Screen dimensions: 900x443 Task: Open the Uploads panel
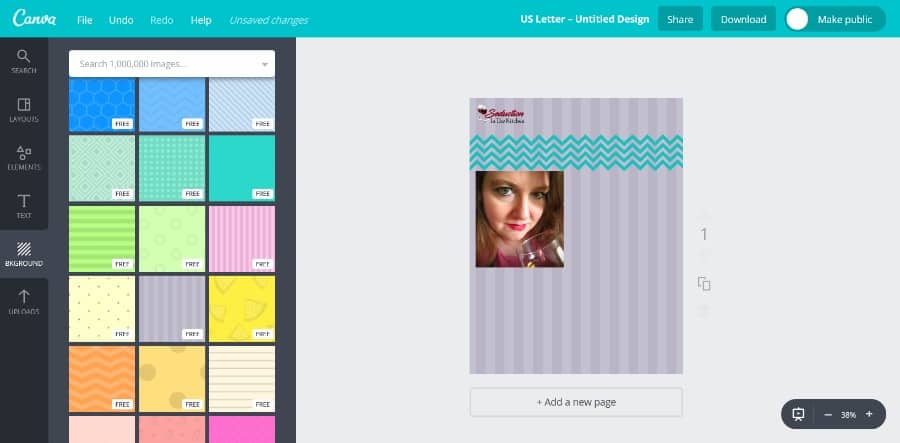24,302
